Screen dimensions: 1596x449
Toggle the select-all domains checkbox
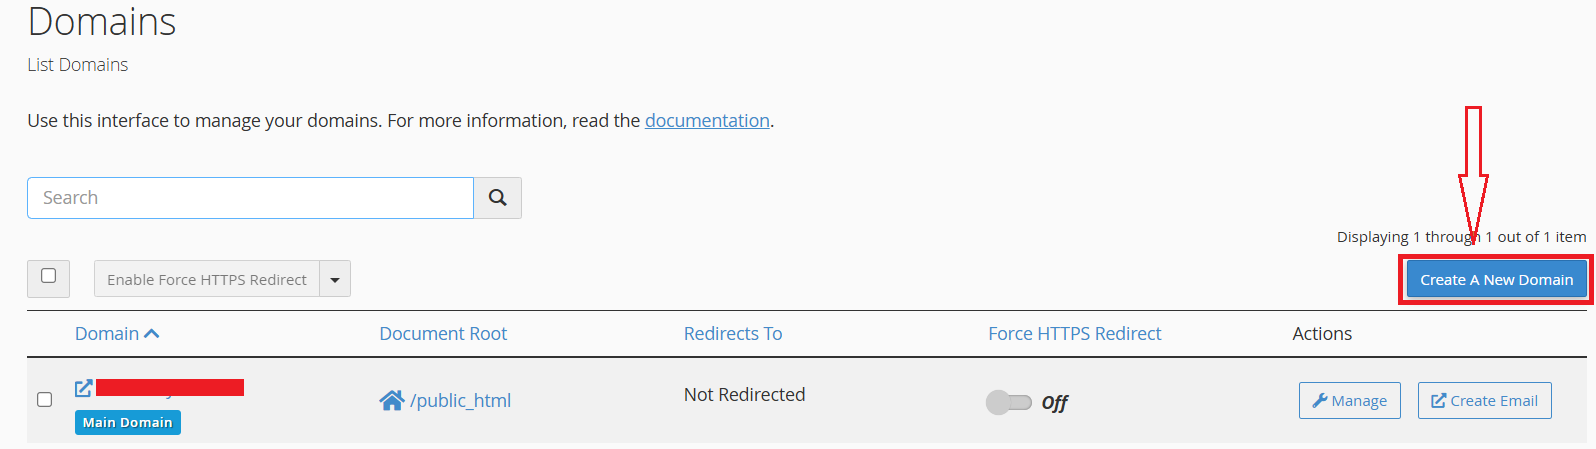coord(48,276)
